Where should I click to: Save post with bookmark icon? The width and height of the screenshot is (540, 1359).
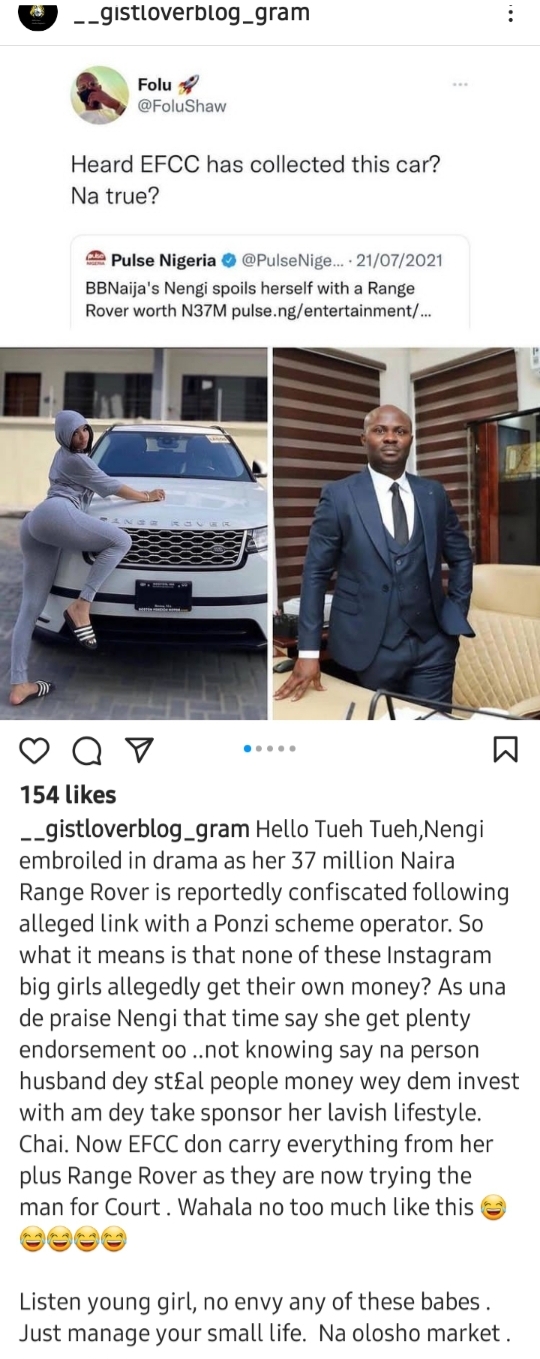pyautogui.click(x=505, y=750)
